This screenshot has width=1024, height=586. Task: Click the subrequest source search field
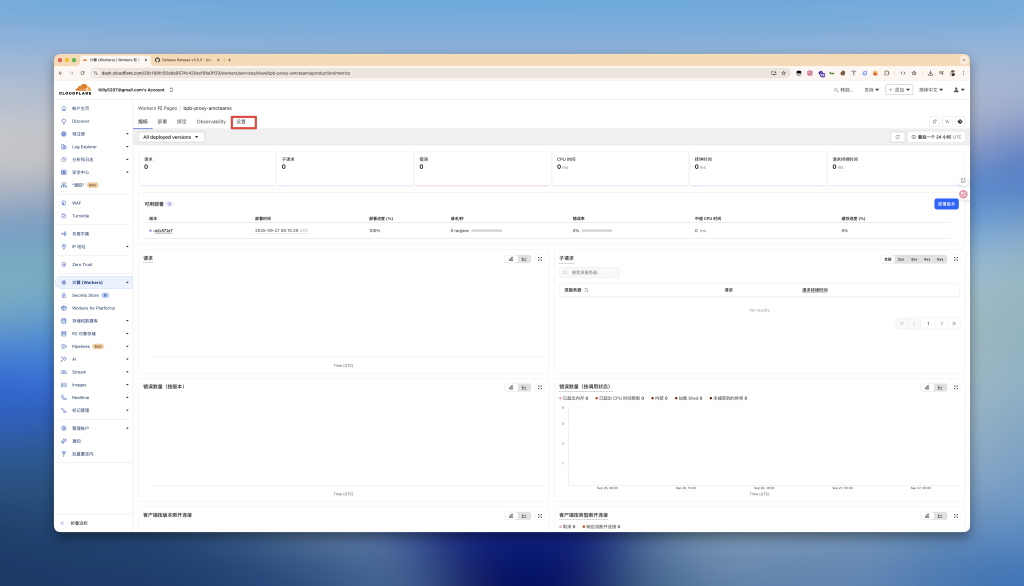coord(590,272)
